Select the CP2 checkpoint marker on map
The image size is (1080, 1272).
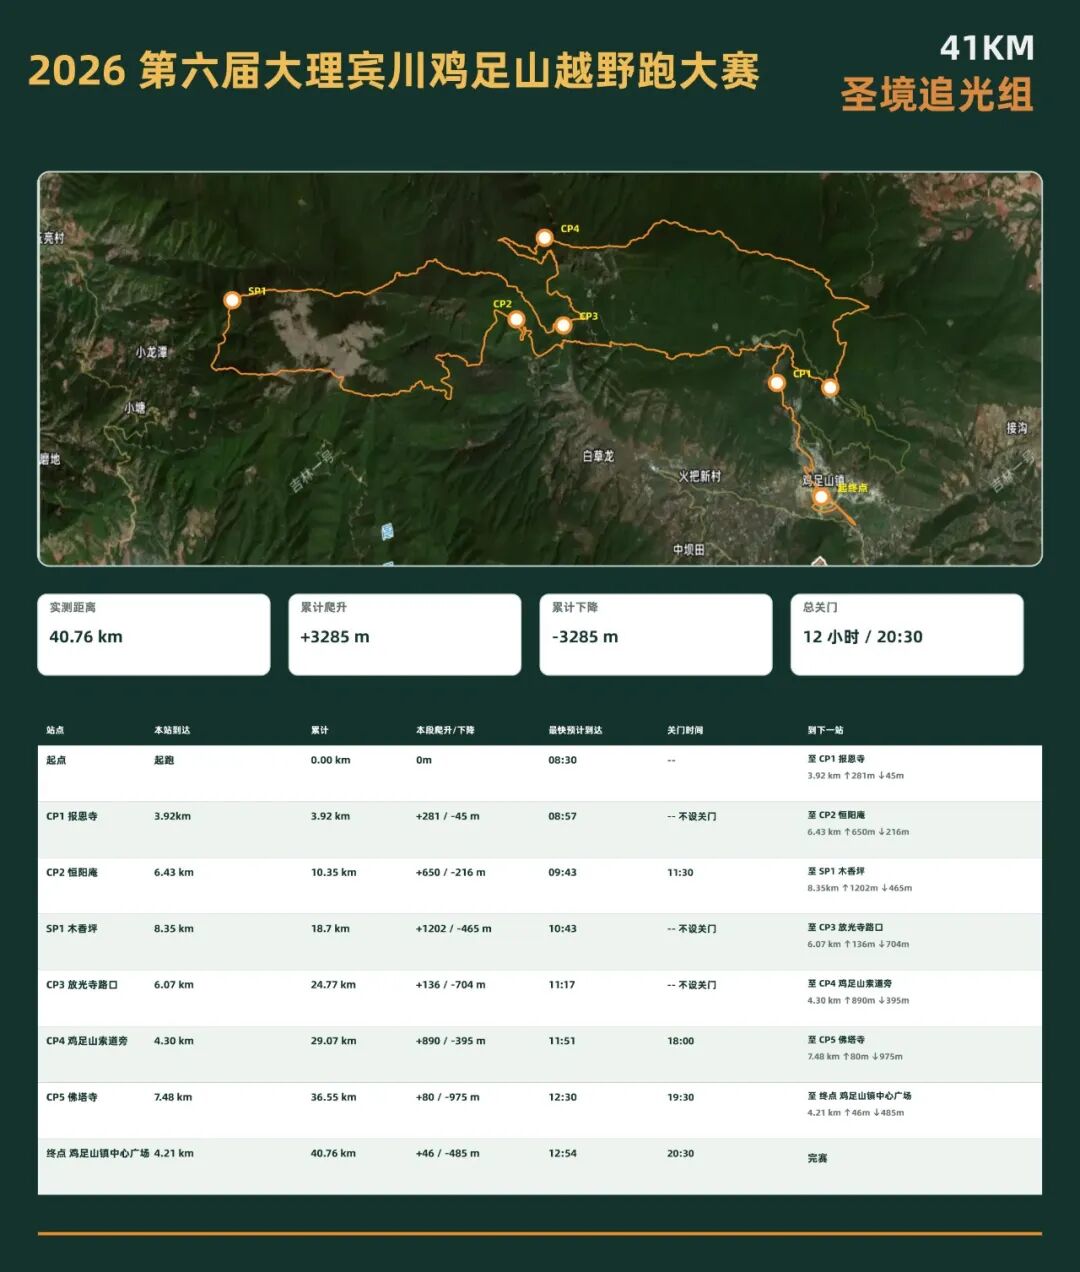(x=516, y=320)
